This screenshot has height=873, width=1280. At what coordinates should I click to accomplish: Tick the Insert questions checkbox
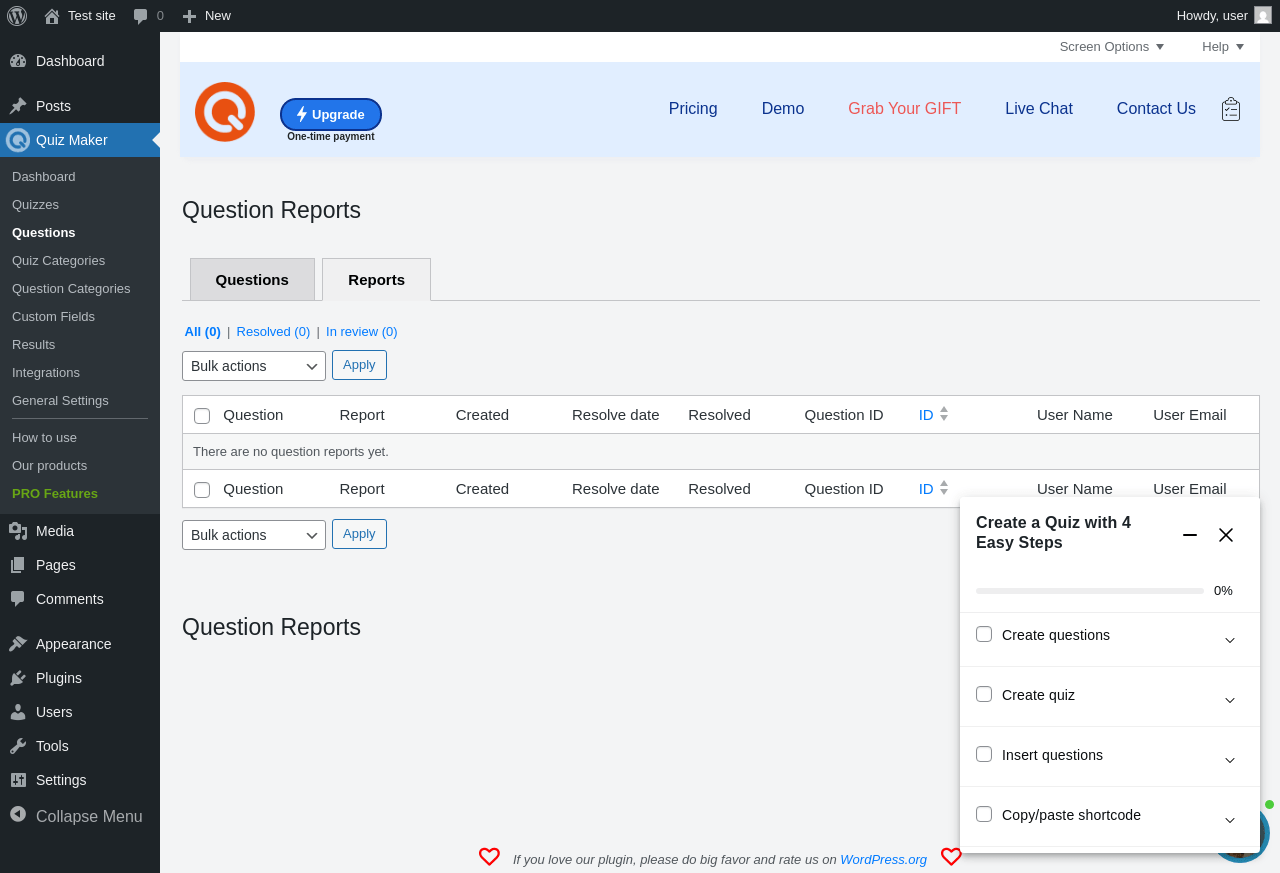click(x=984, y=754)
